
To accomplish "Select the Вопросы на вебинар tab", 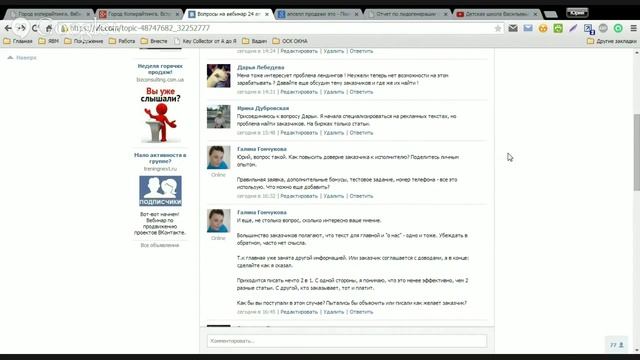I will click(x=229, y=14).
